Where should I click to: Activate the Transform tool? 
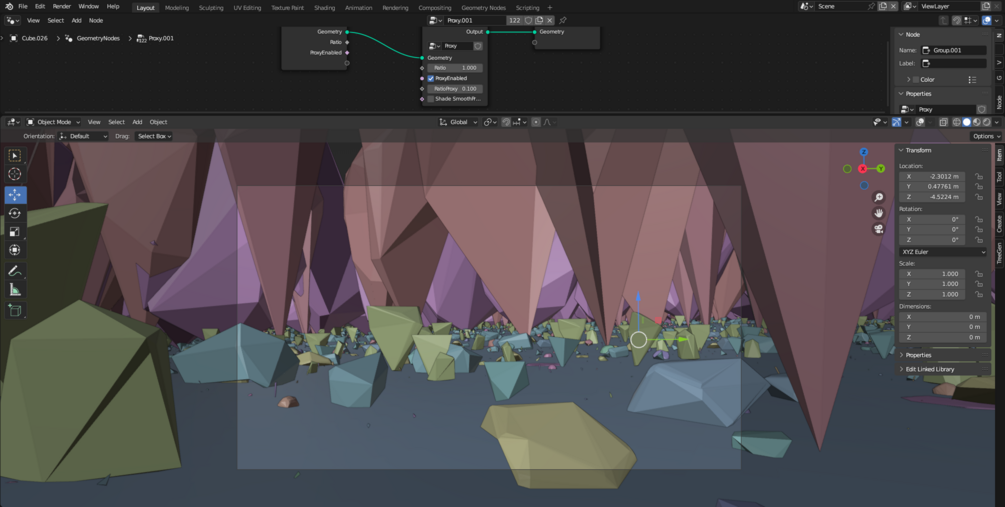pyautogui.click(x=15, y=250)
